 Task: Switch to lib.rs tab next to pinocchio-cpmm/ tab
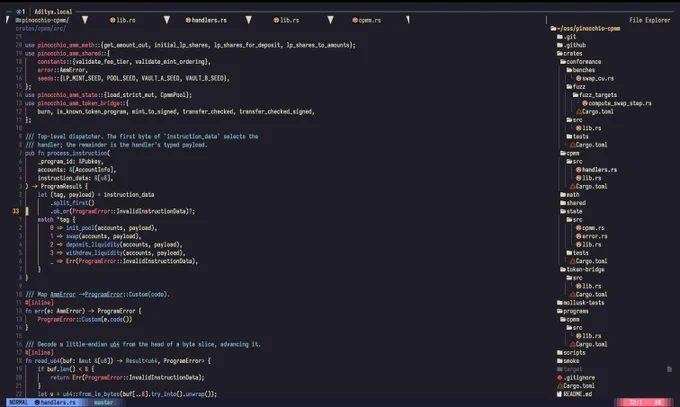click(123, 20)
